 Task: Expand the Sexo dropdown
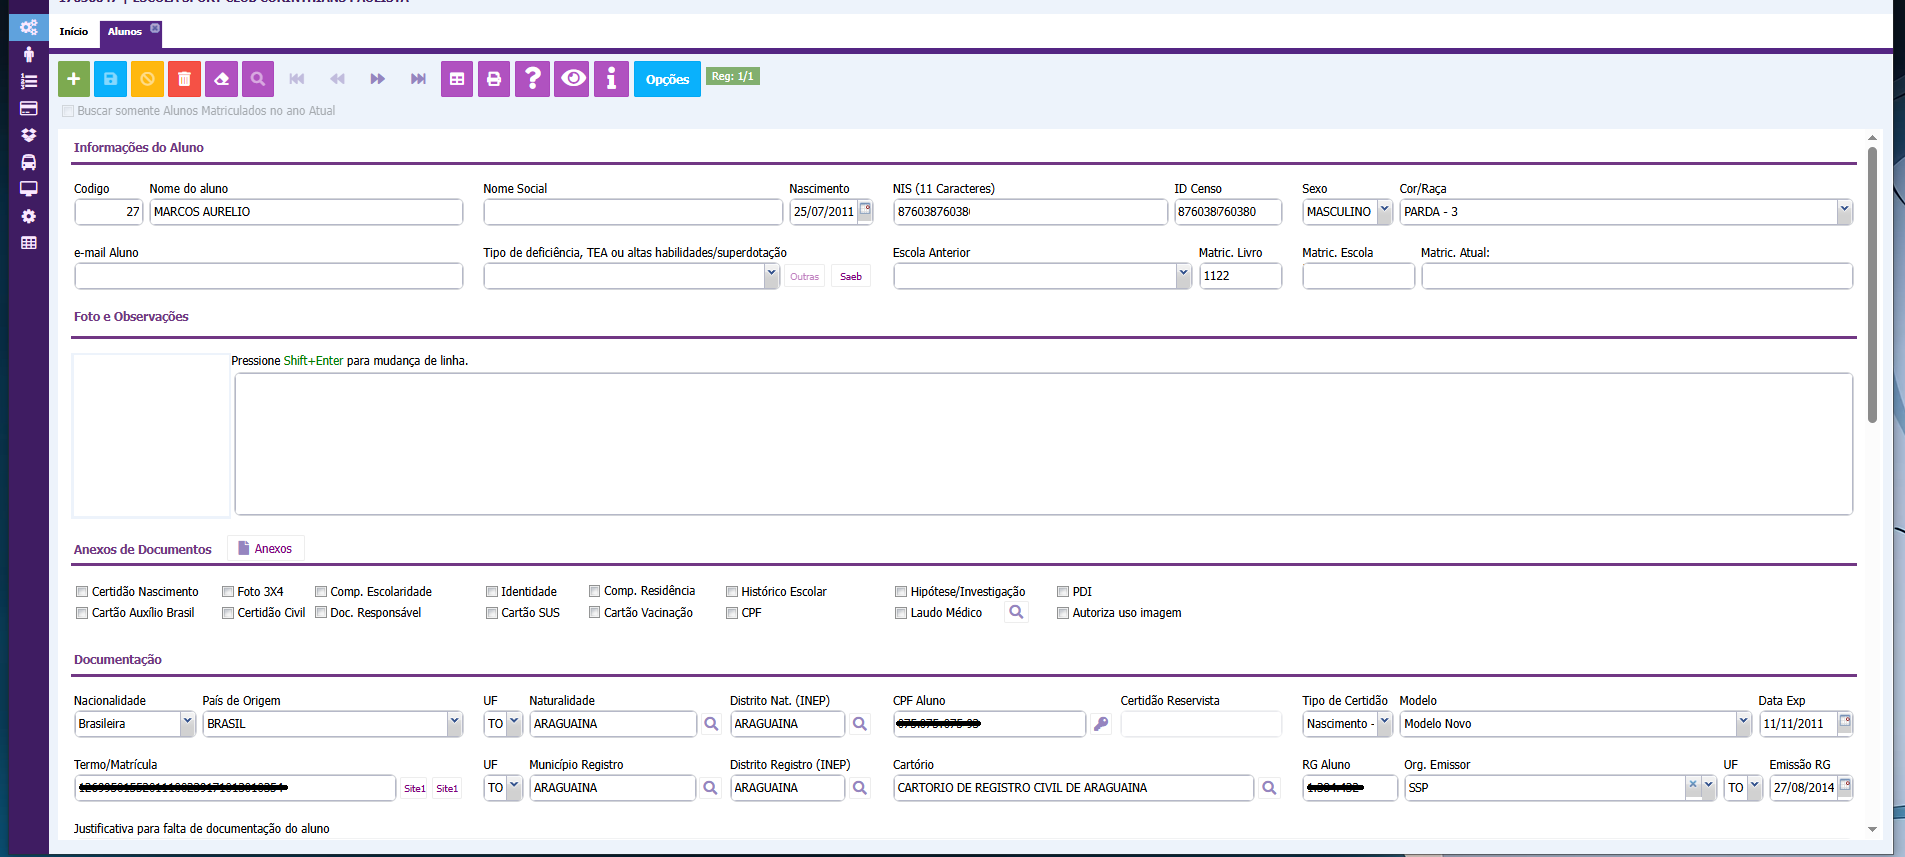(x=1384, y=212)
